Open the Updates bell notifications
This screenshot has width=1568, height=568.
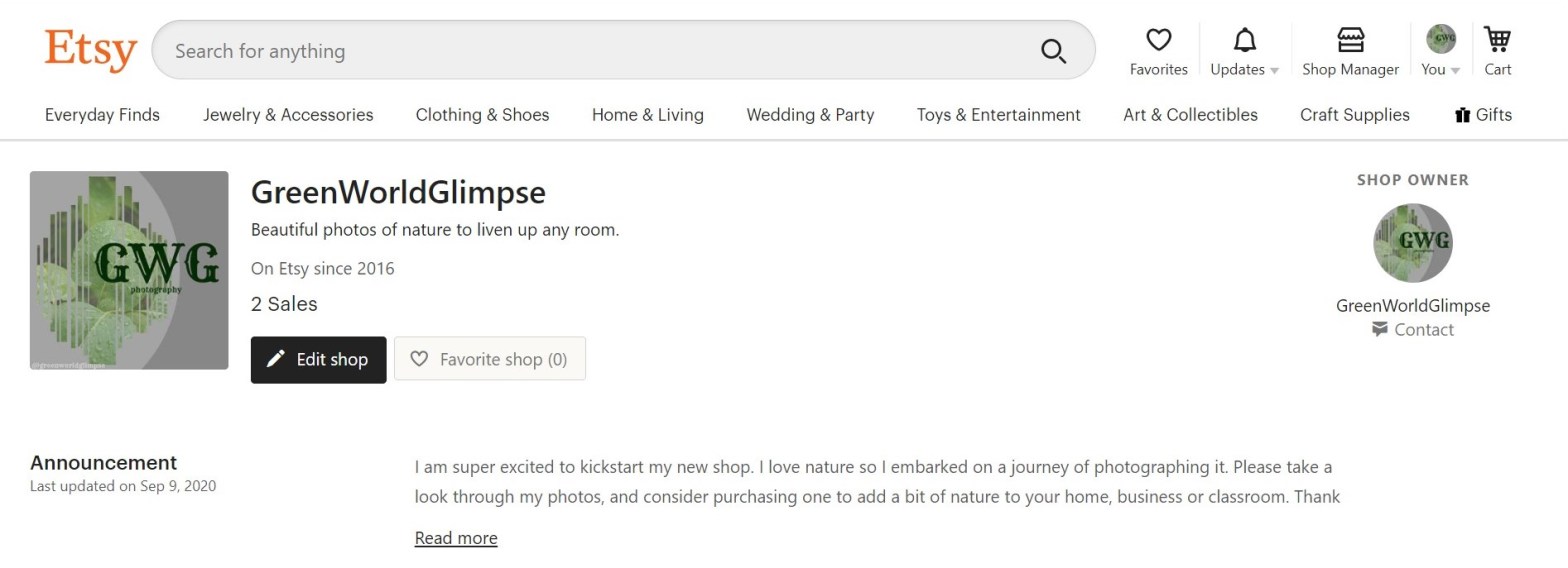[1244, 51]
